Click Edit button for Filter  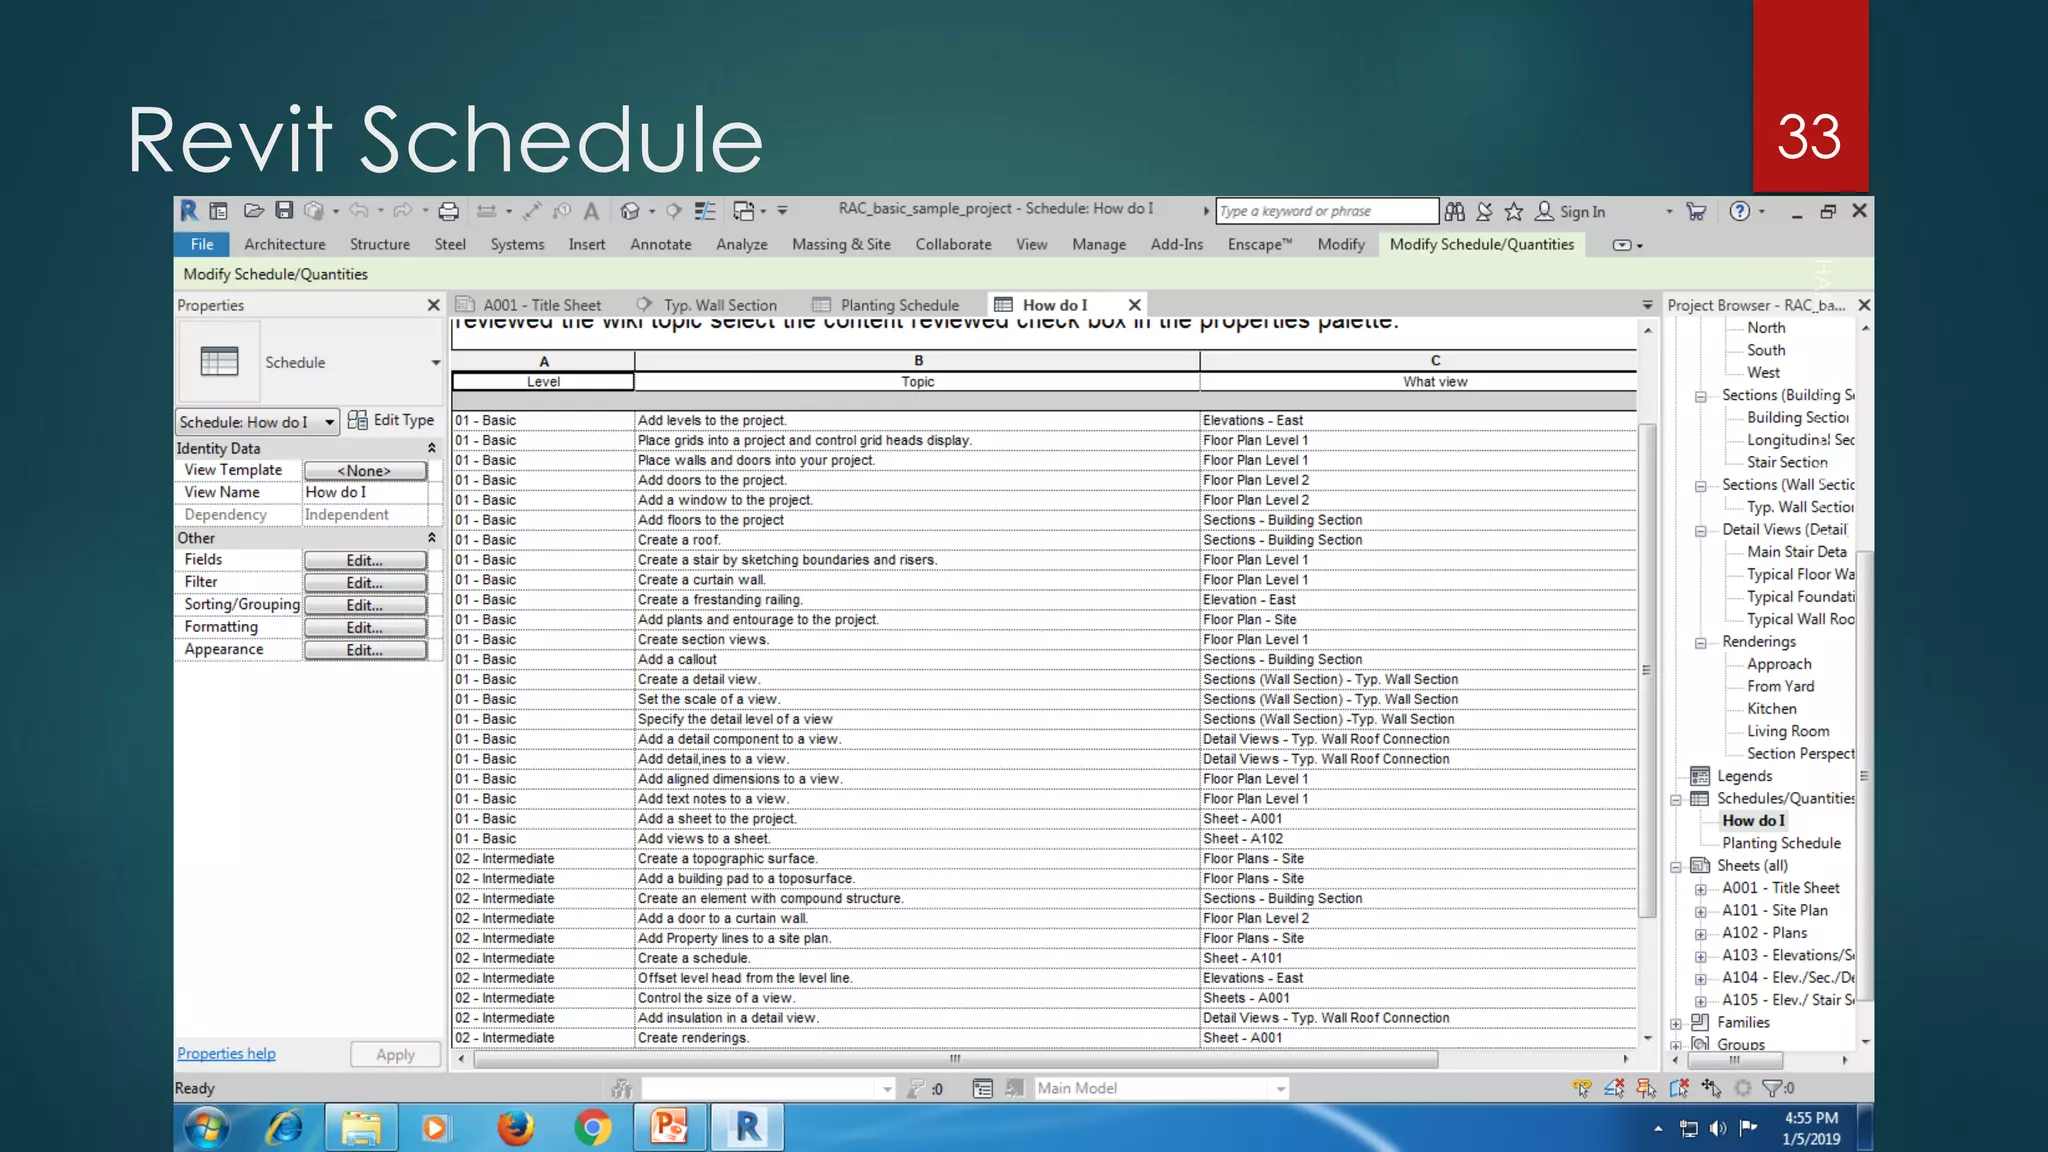click(365, 583)
